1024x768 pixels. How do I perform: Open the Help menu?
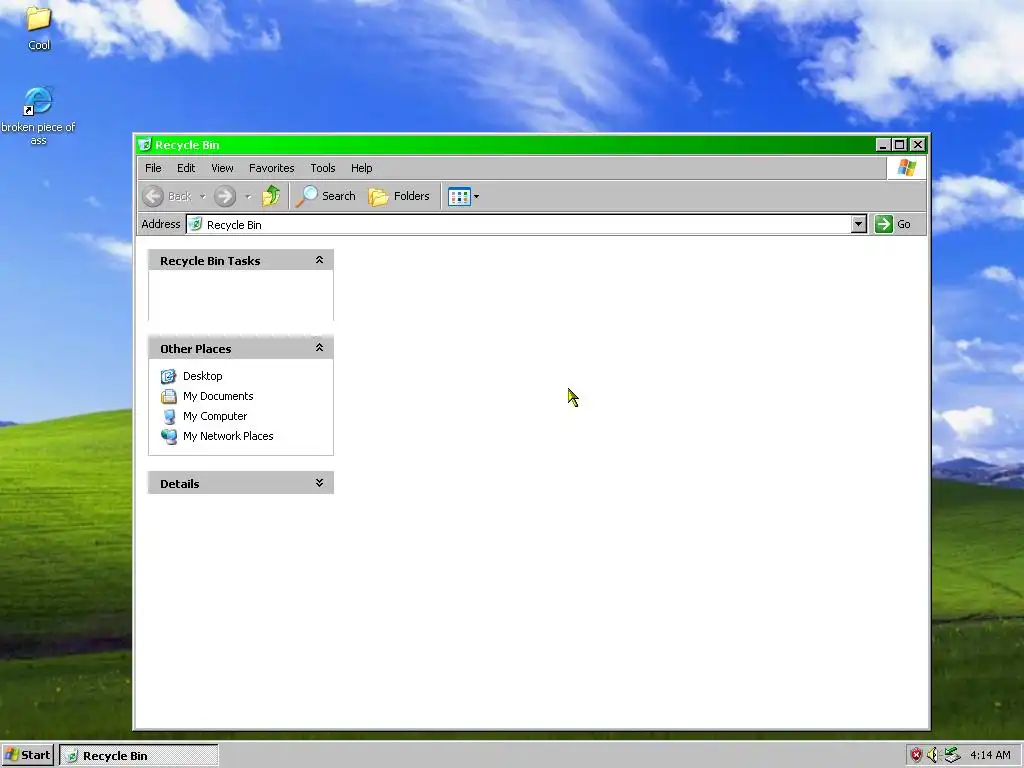361,168
